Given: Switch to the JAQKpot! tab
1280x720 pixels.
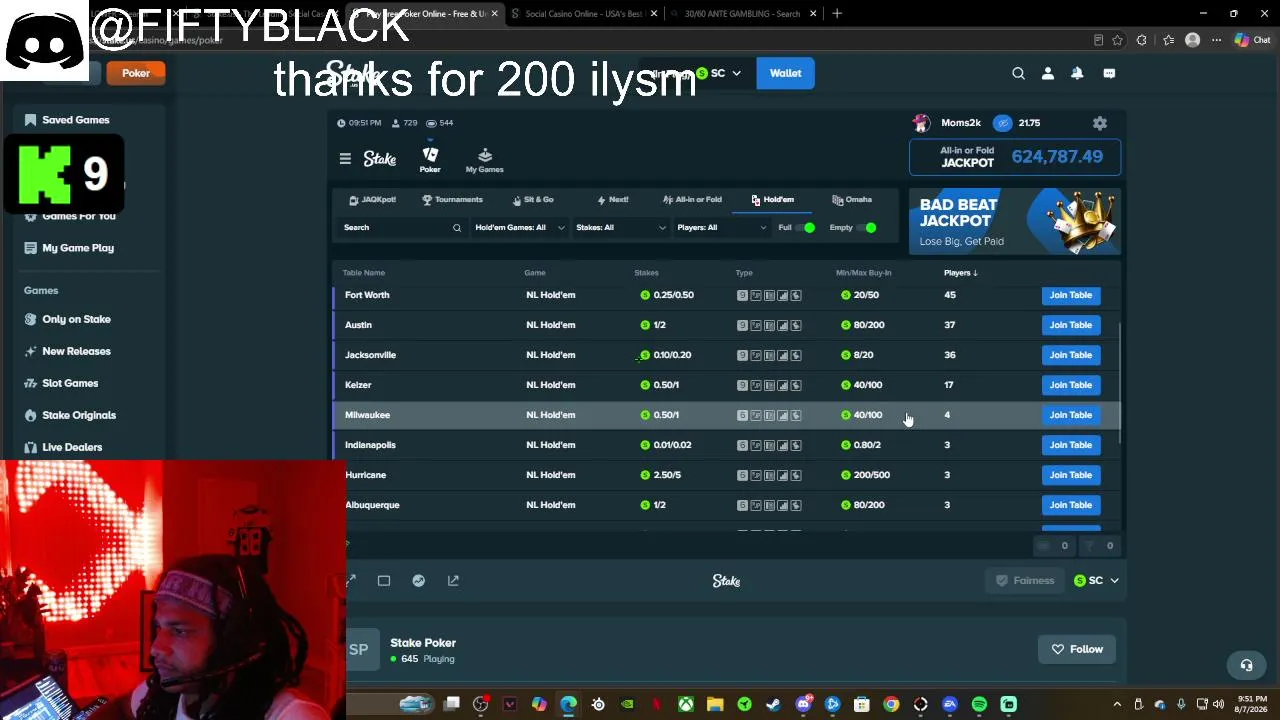Looking at the screenshot, I should pos(373,200).
